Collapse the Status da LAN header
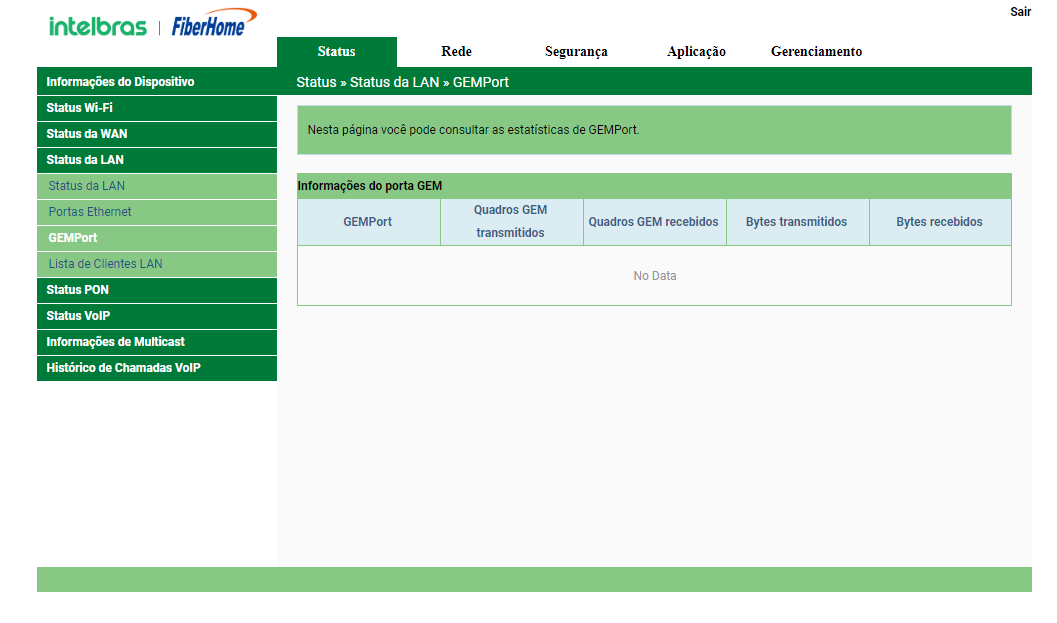The width and height of the screenshot is (1057, 623). coord(157,160)
